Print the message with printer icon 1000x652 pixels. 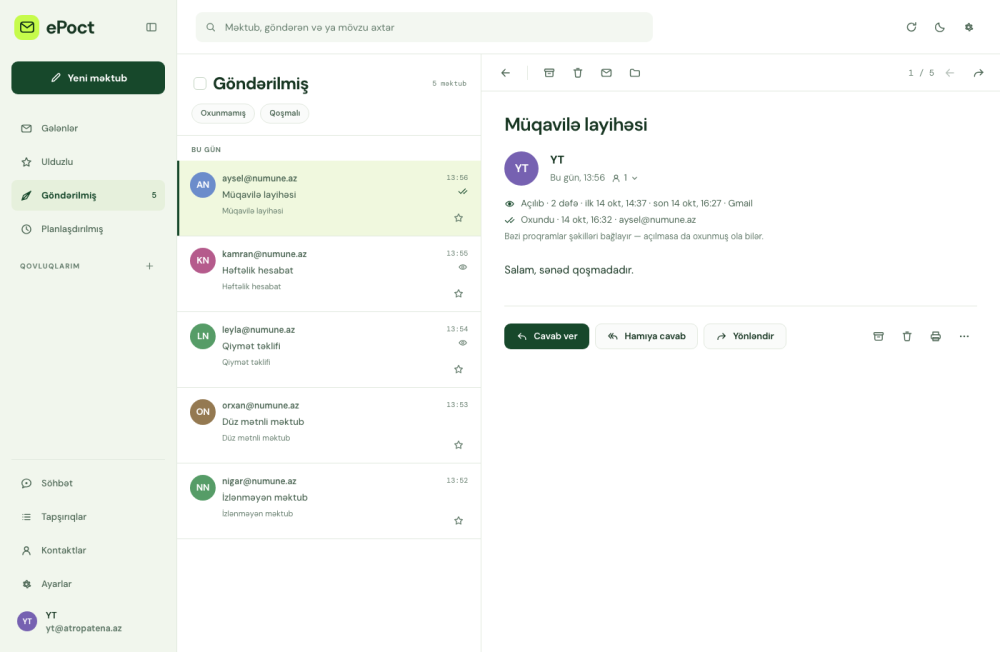936,336
